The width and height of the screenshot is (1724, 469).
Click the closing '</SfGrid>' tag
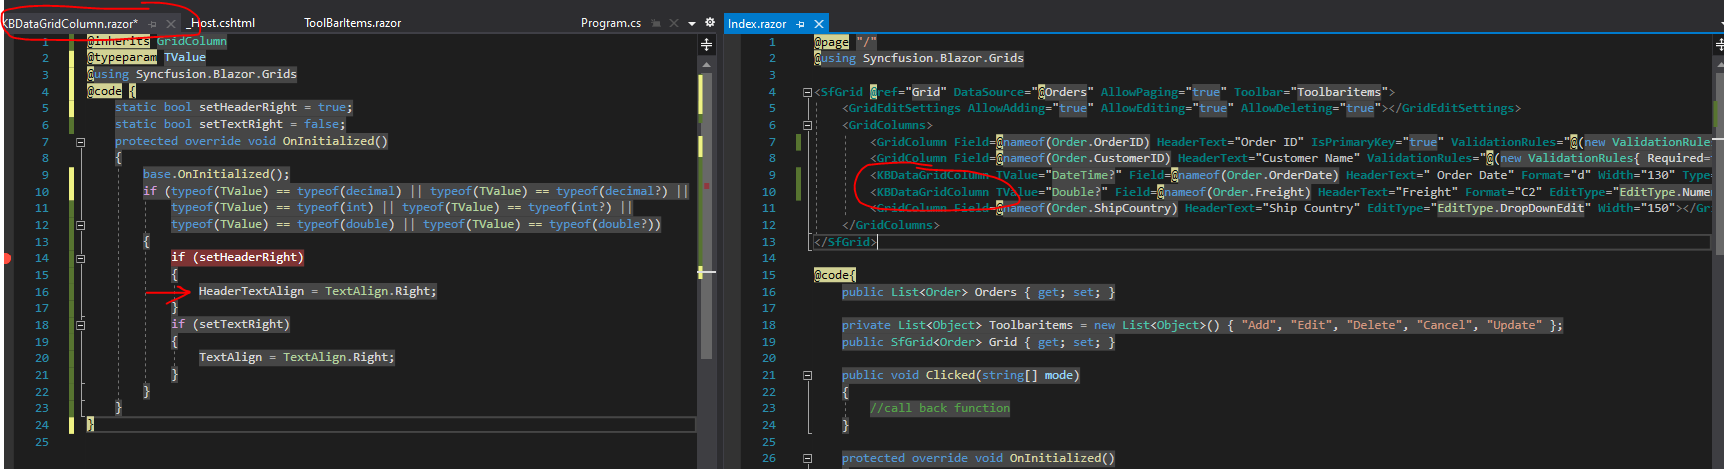coord(844,242)
